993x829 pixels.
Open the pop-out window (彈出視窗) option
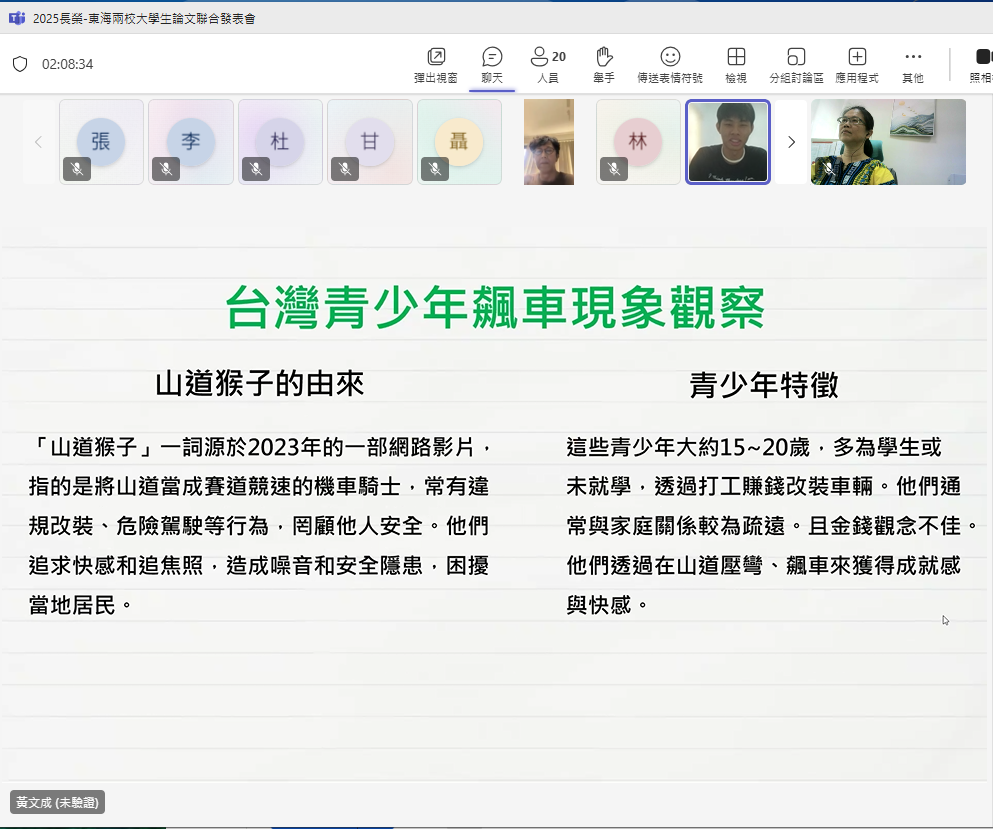pos(436,65)
